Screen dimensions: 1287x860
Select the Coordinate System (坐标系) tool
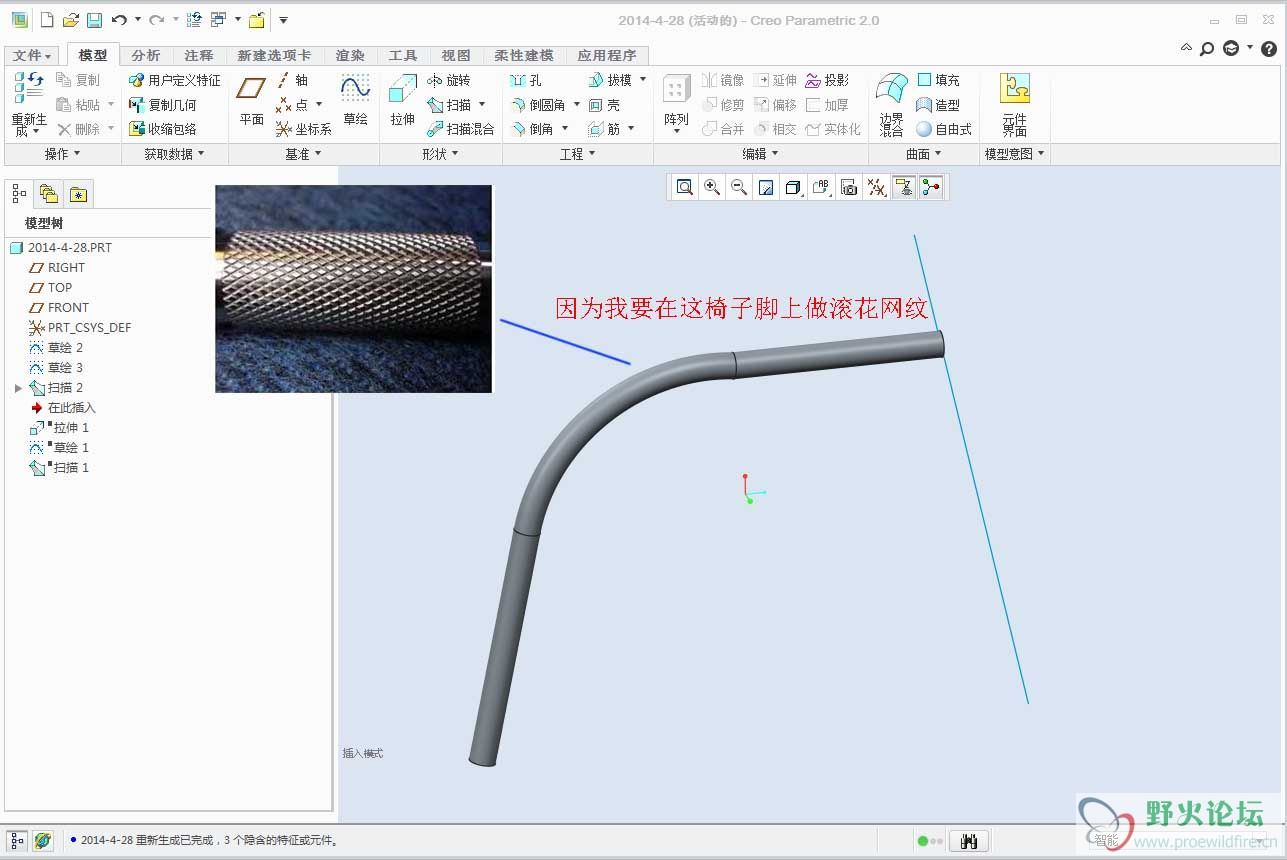tap(303, 129)
